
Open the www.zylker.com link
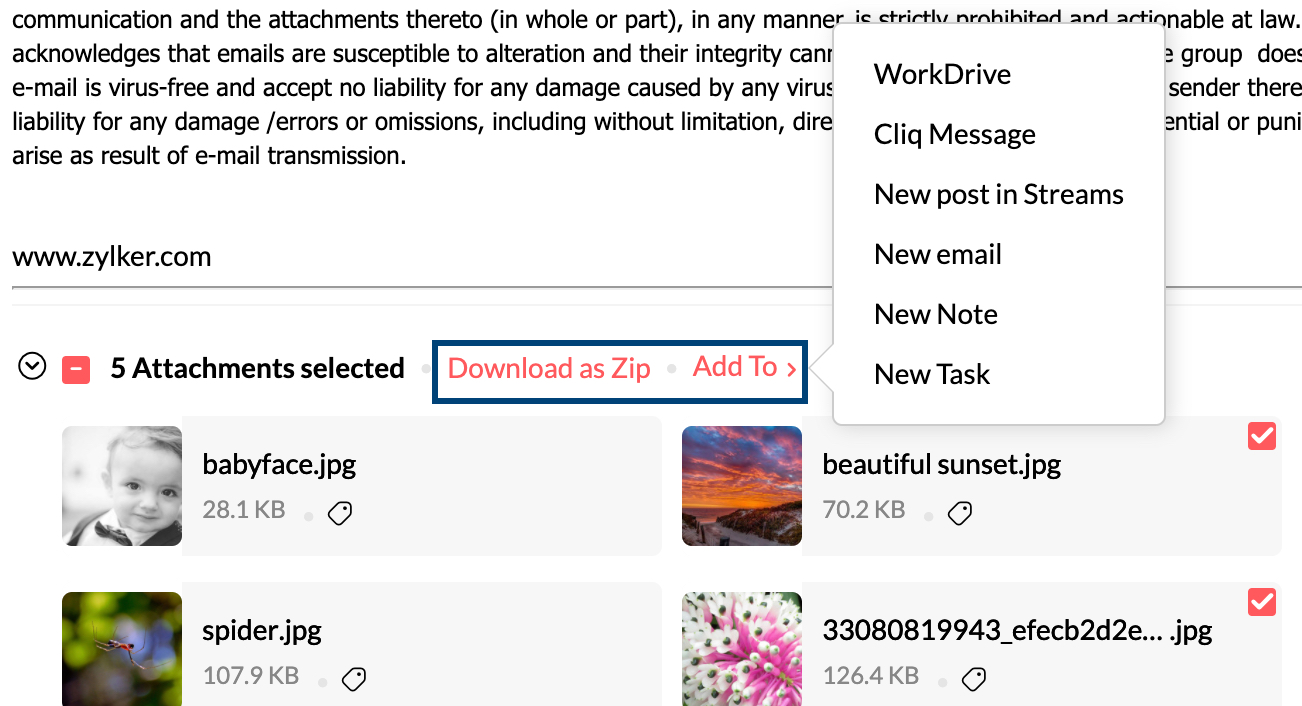coord(111,256)
